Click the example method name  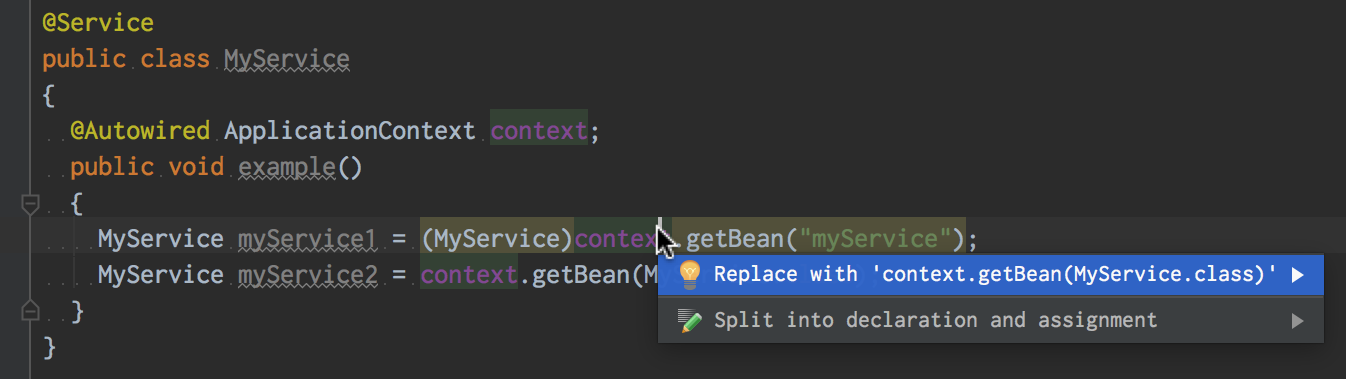click(x=287, y=166)
